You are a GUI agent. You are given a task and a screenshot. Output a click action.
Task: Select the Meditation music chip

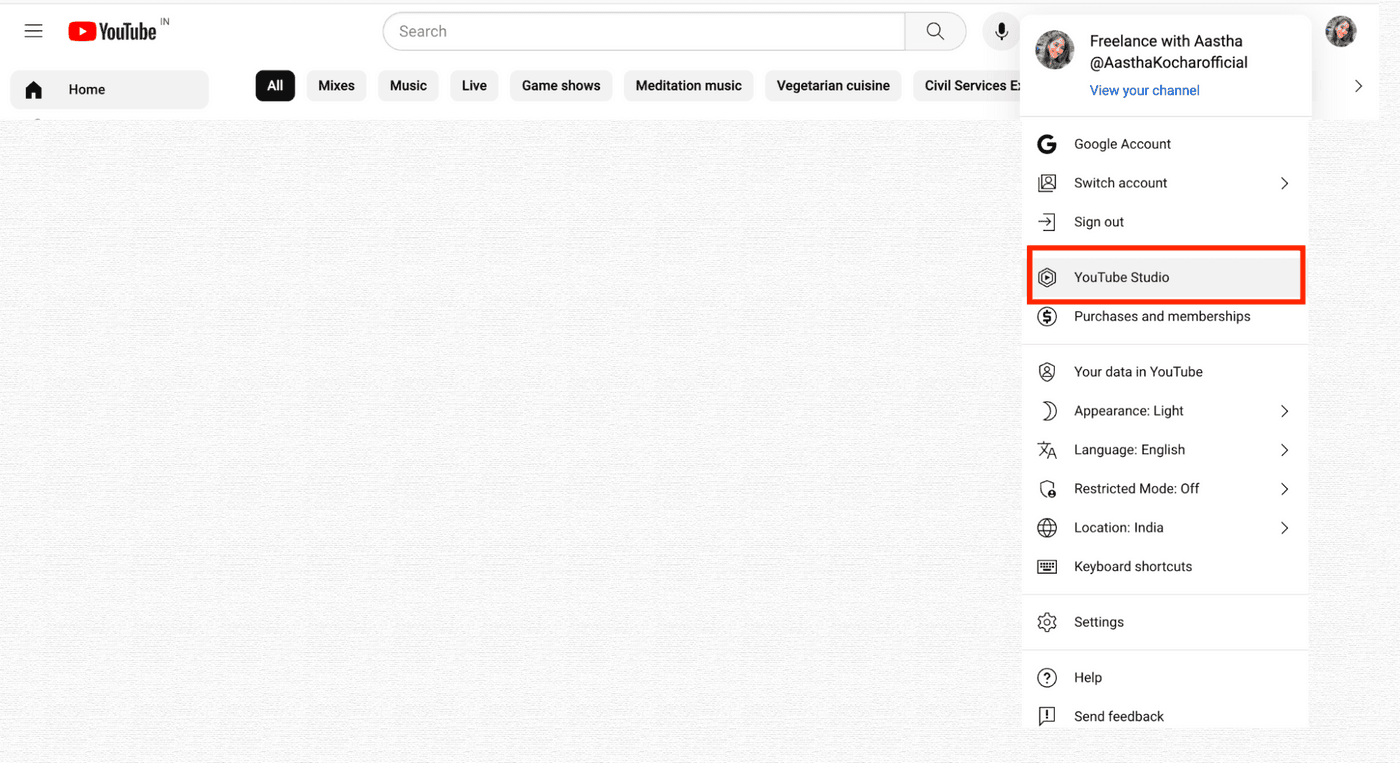click(x=688, y=86)
